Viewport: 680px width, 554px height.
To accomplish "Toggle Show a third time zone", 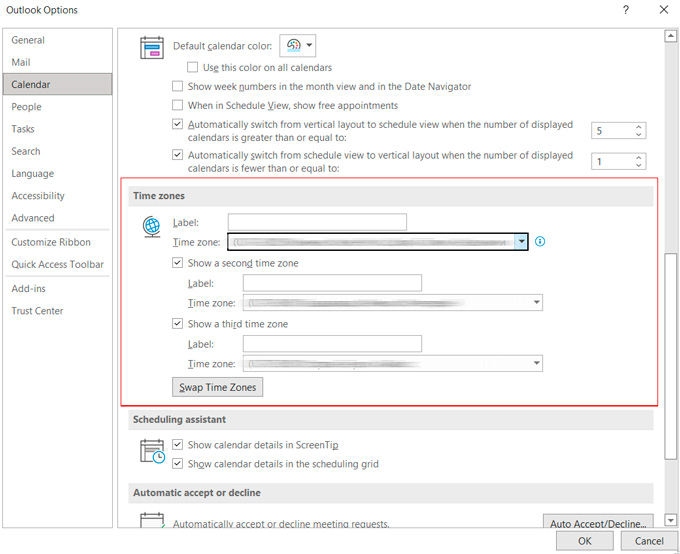I will pyautogui.click(x=177, y=324).
